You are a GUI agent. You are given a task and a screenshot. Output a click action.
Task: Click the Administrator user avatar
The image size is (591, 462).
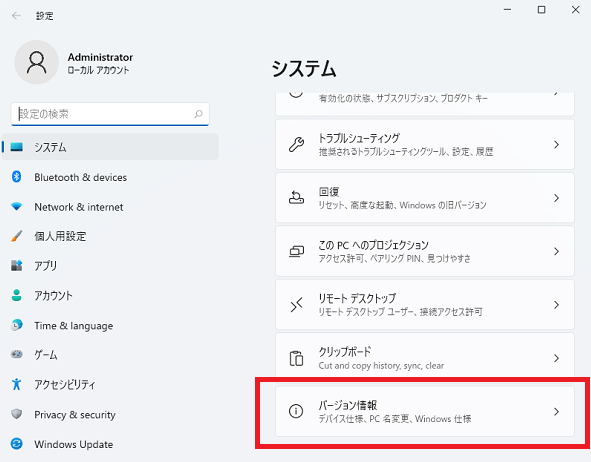click(37, 62)
